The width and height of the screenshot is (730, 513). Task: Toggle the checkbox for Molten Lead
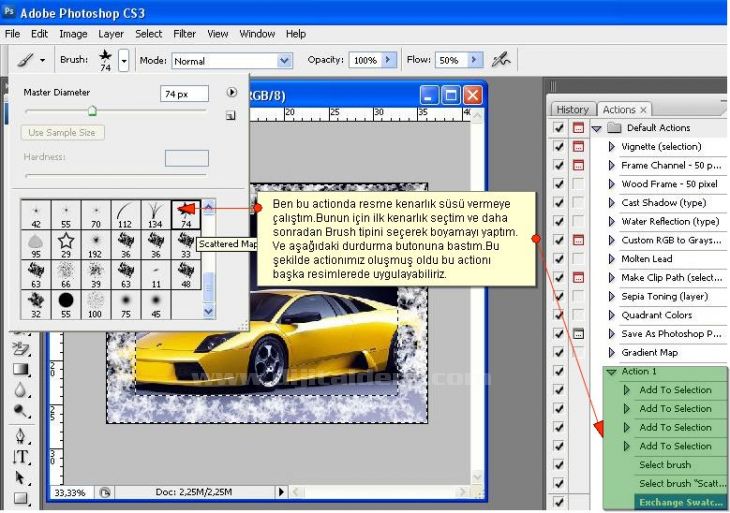point(559,259)
